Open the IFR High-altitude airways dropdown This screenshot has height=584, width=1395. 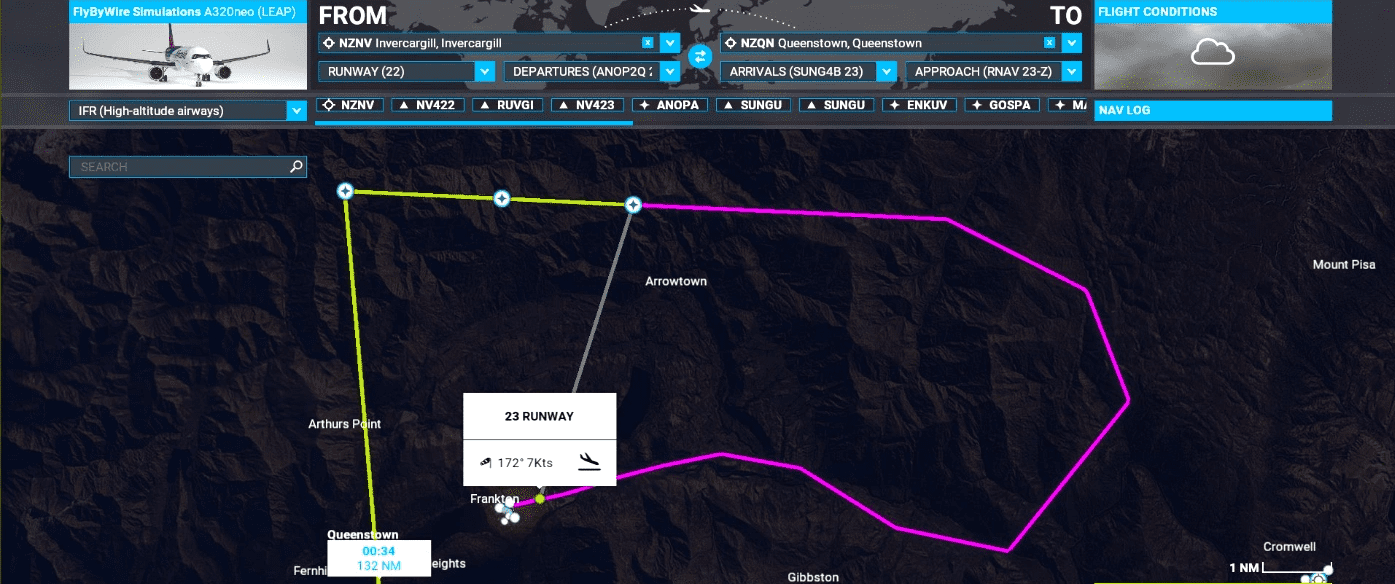click(296, 111)
